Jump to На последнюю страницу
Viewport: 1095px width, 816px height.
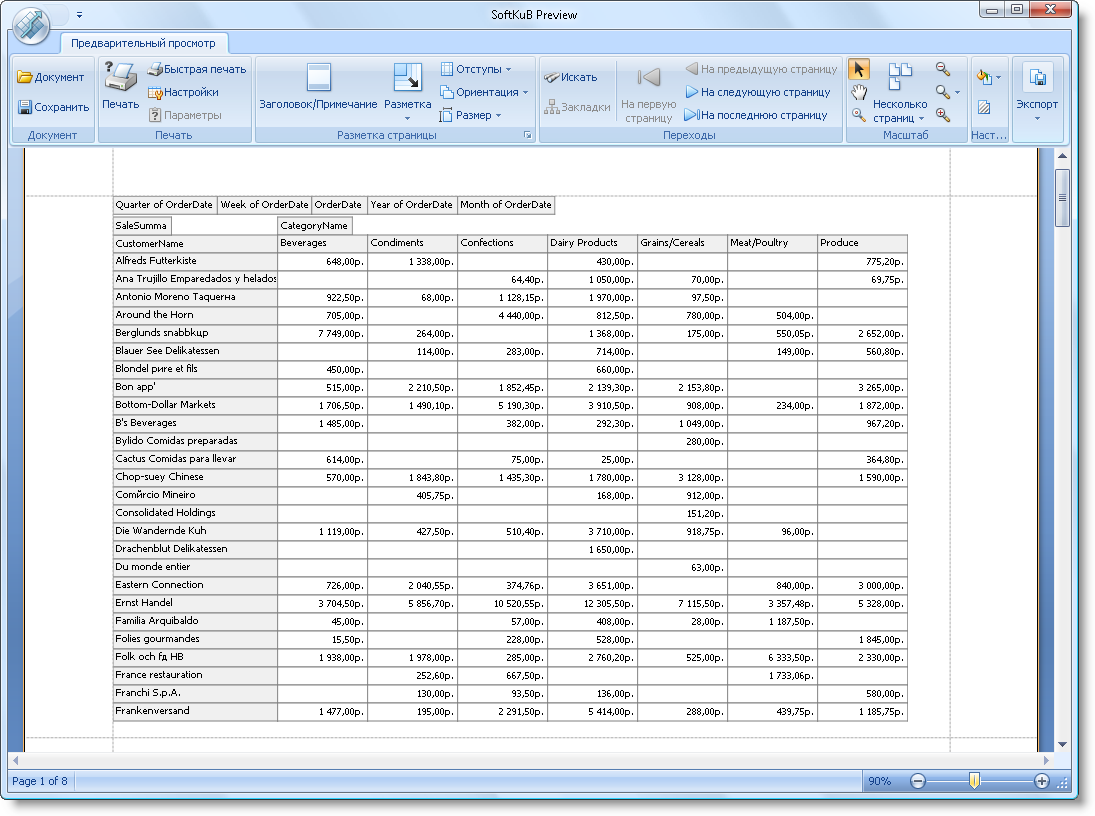pos(755,115)
